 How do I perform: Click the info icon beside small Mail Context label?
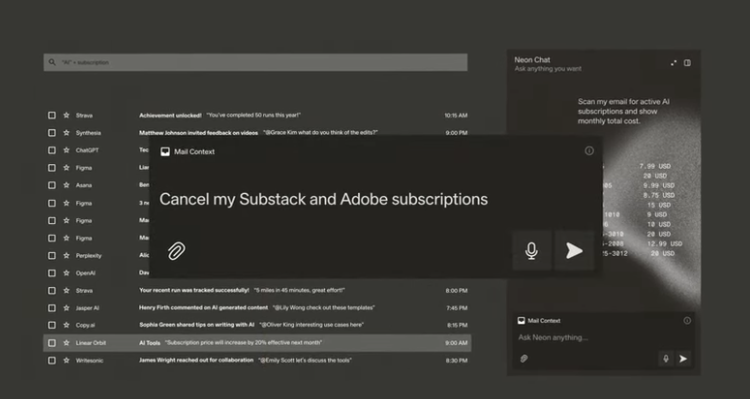pos(687,321)
